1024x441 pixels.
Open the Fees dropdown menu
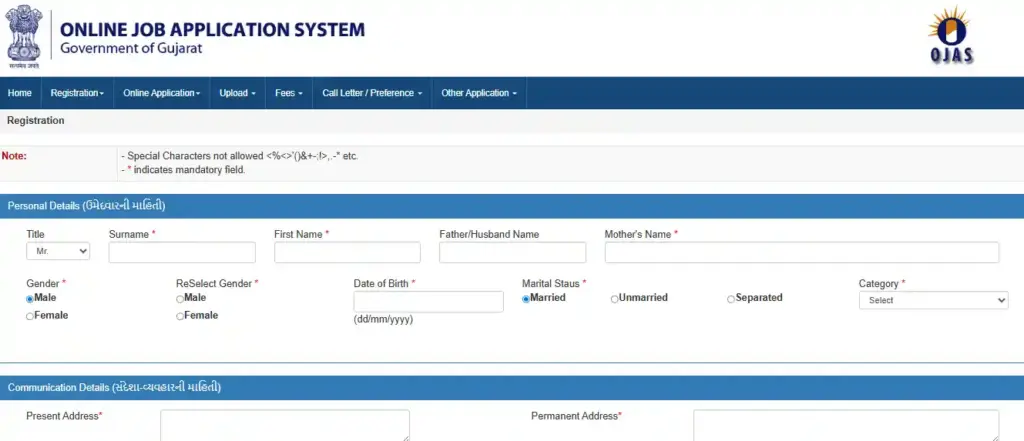tap(288, 93)
